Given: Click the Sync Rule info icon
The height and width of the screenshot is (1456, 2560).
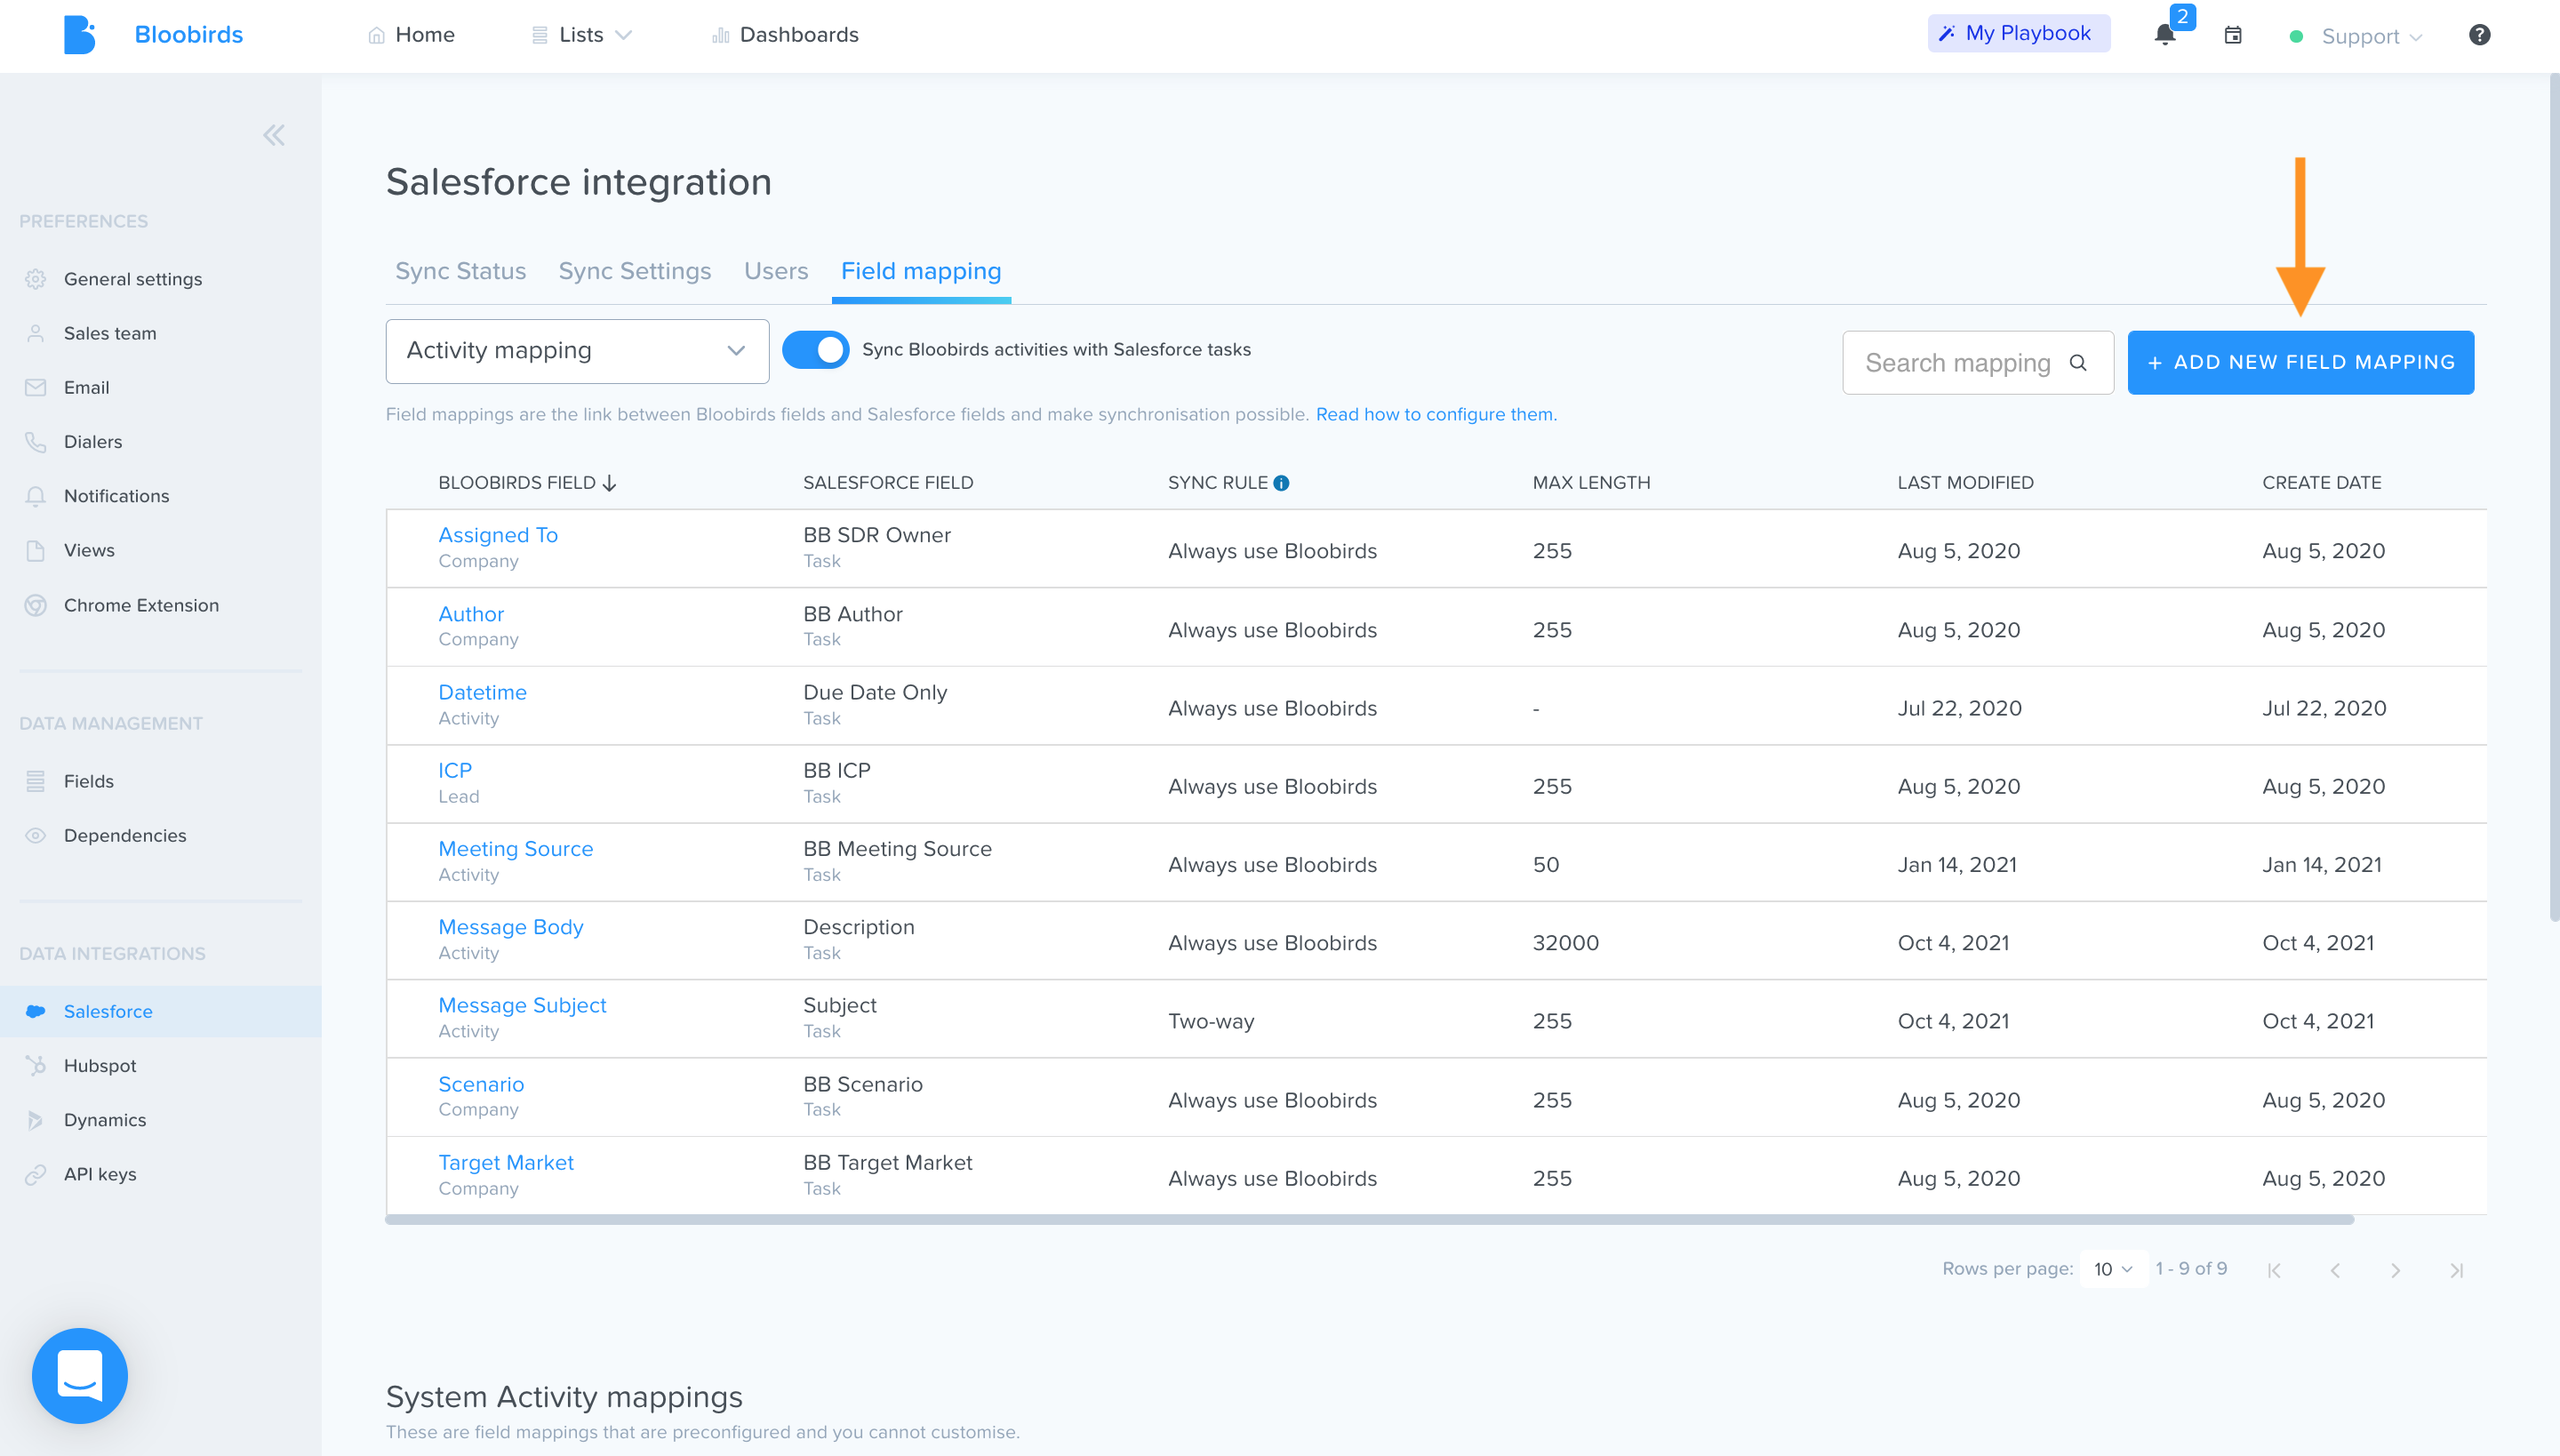Looking at the screenshot, I should click(1281, 483).
